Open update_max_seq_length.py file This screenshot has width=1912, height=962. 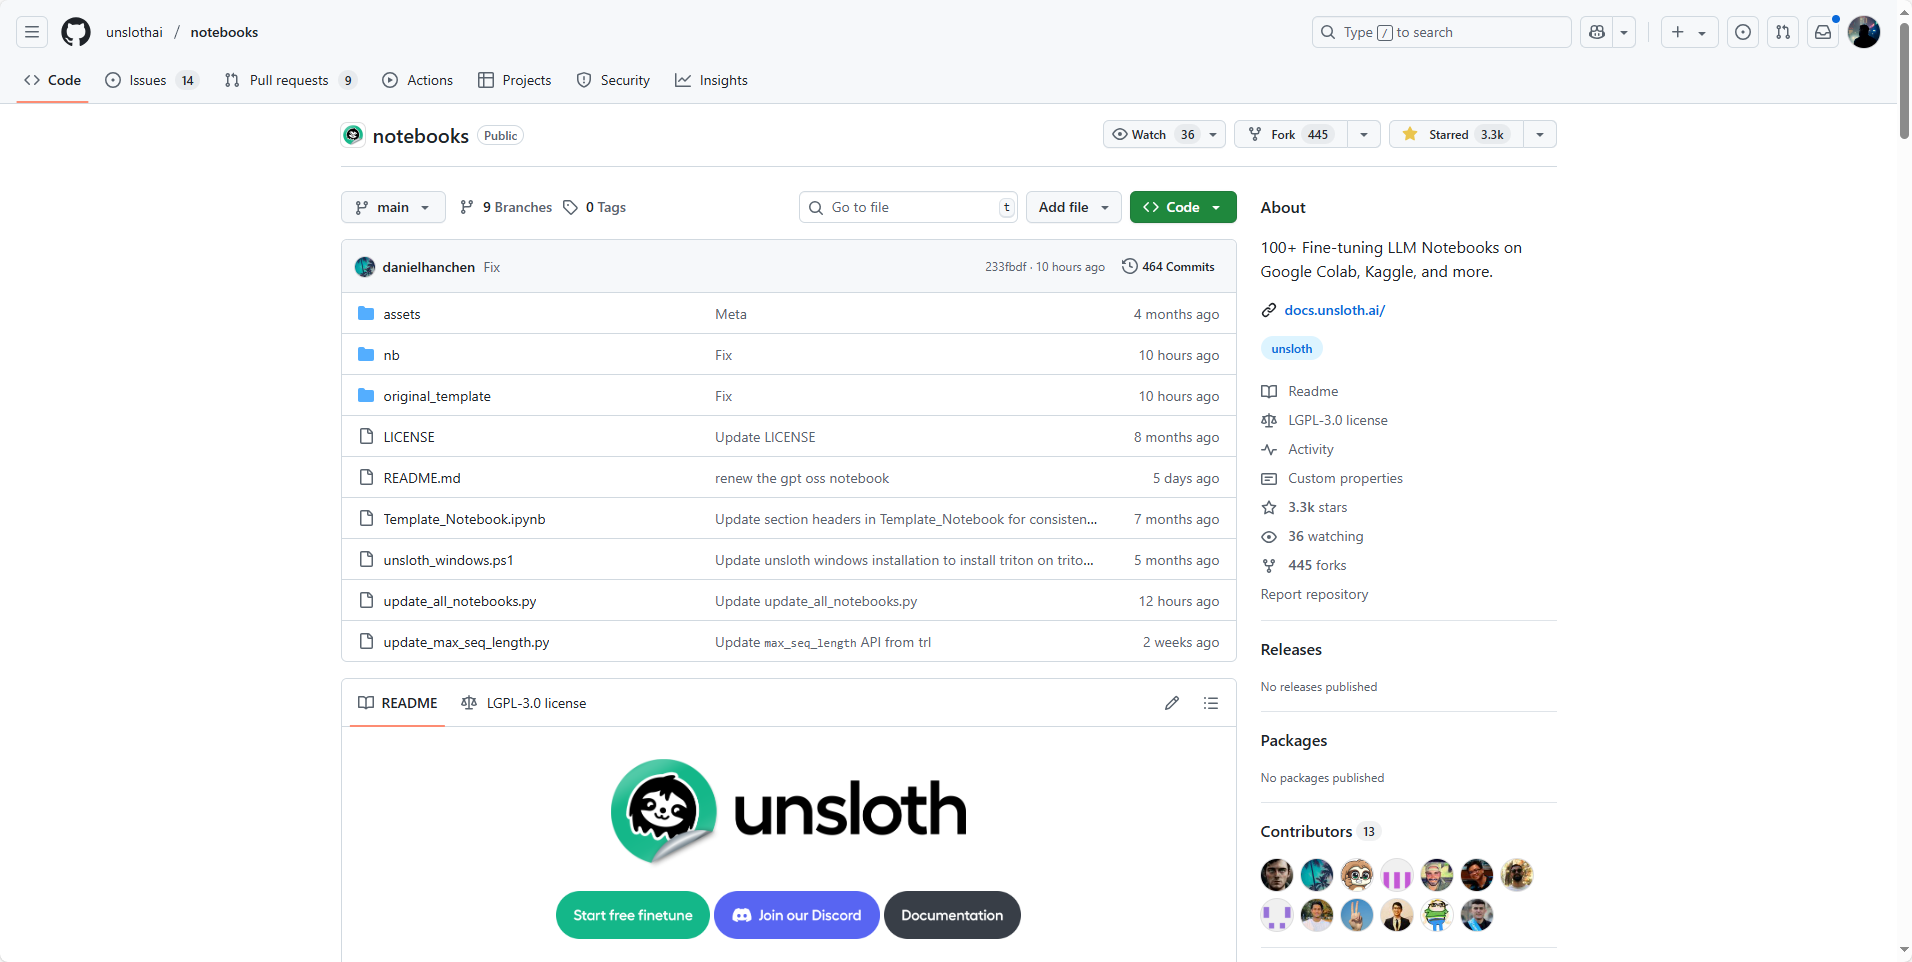pyautogui.click(x=466, y=642)
